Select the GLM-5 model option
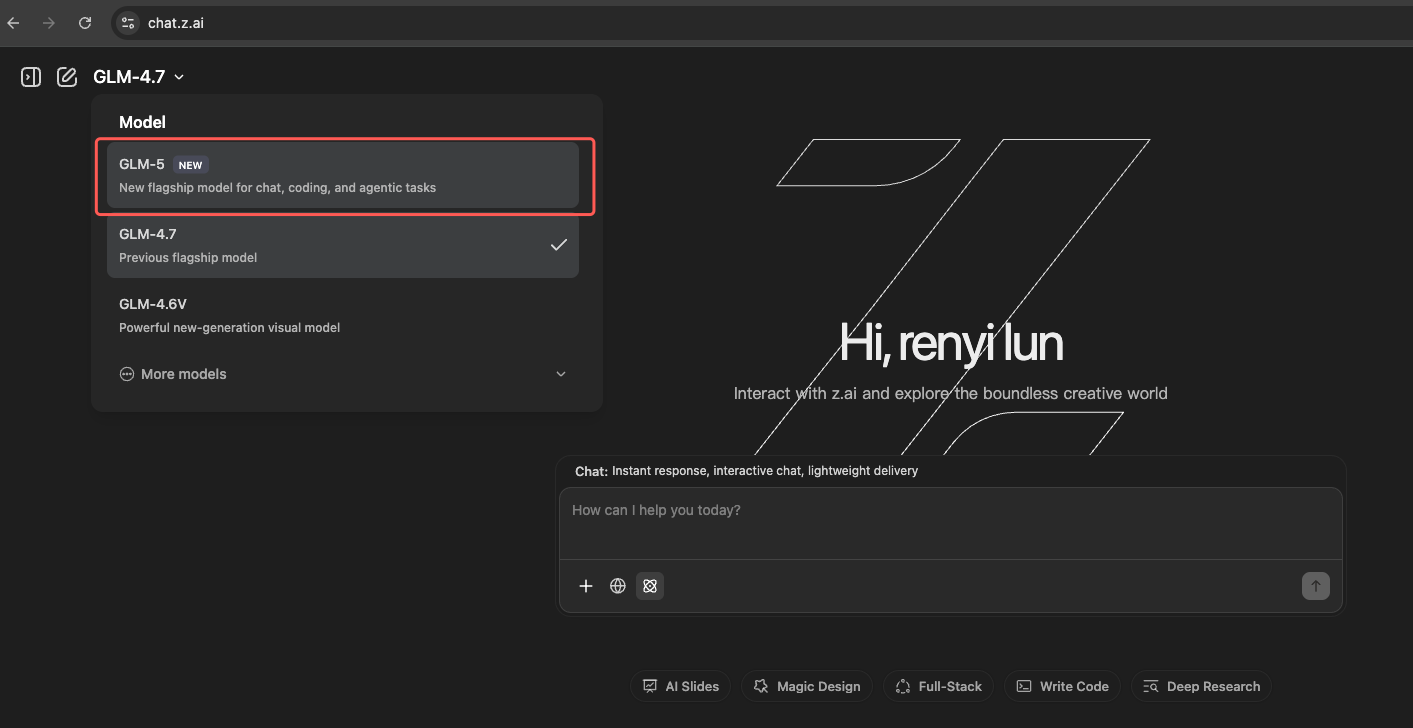 (x=343, y=175)
